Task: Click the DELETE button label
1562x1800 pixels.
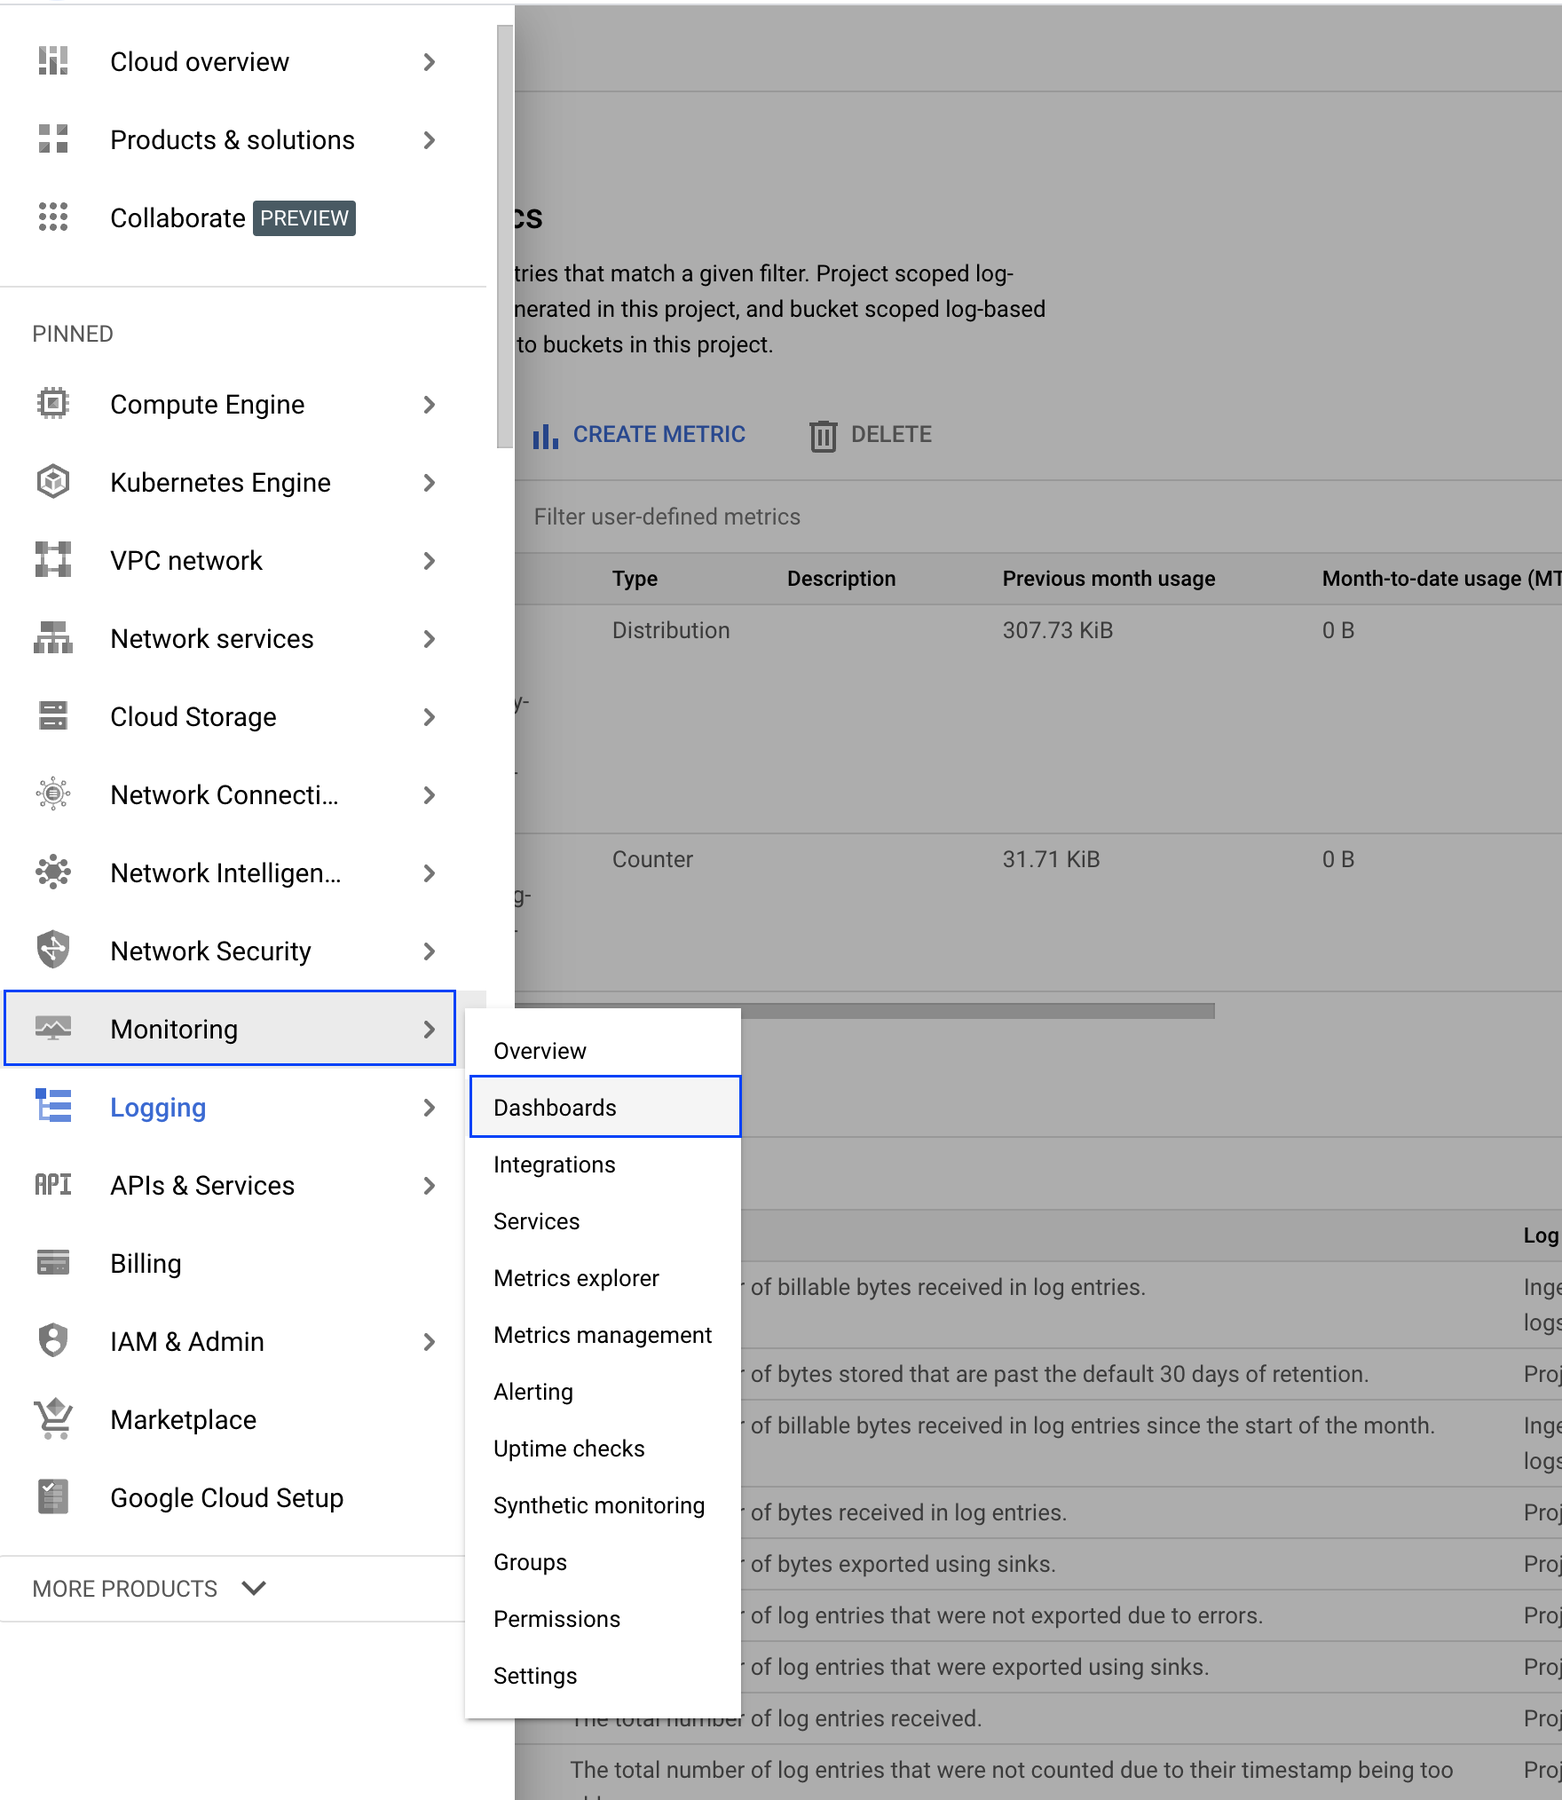Action: [891, 434]
